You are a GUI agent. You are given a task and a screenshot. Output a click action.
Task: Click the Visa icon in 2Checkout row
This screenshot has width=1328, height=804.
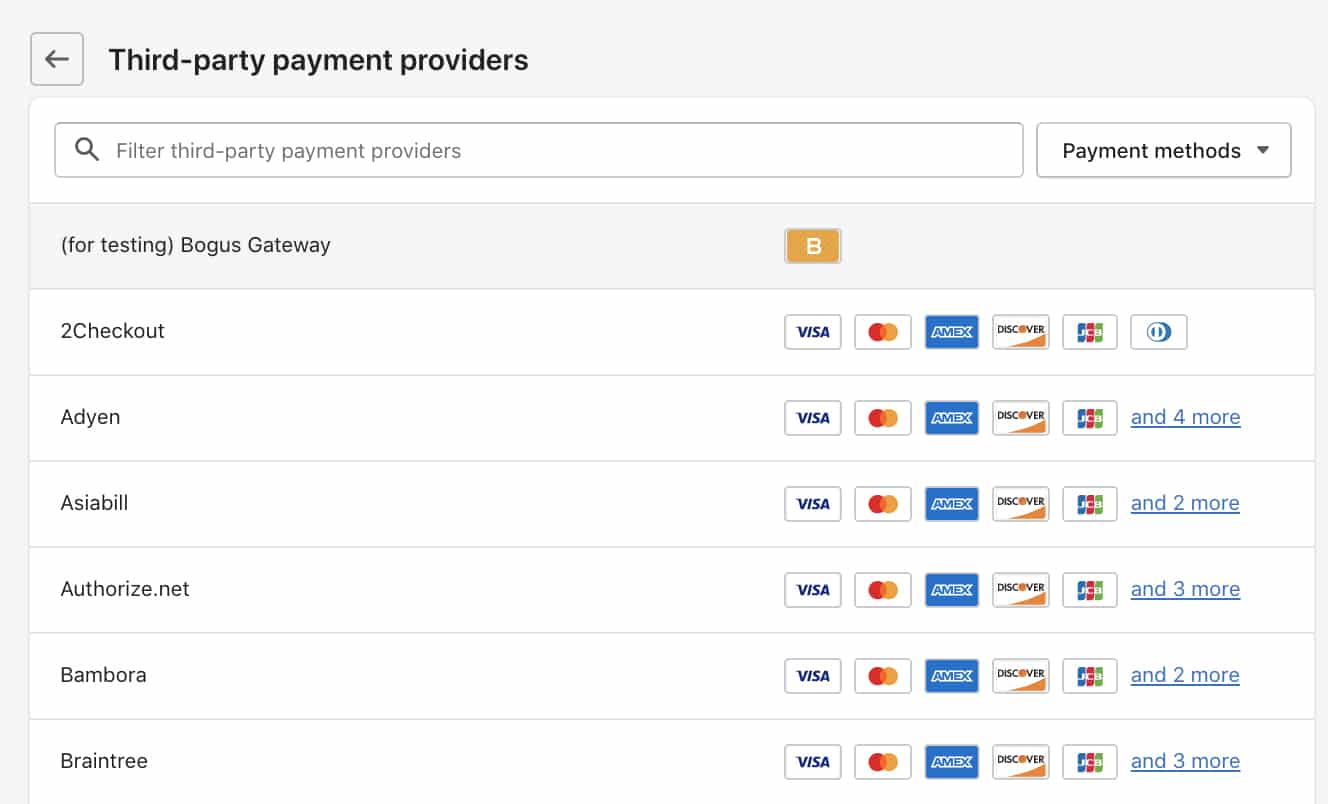click(x=813, y=332)
